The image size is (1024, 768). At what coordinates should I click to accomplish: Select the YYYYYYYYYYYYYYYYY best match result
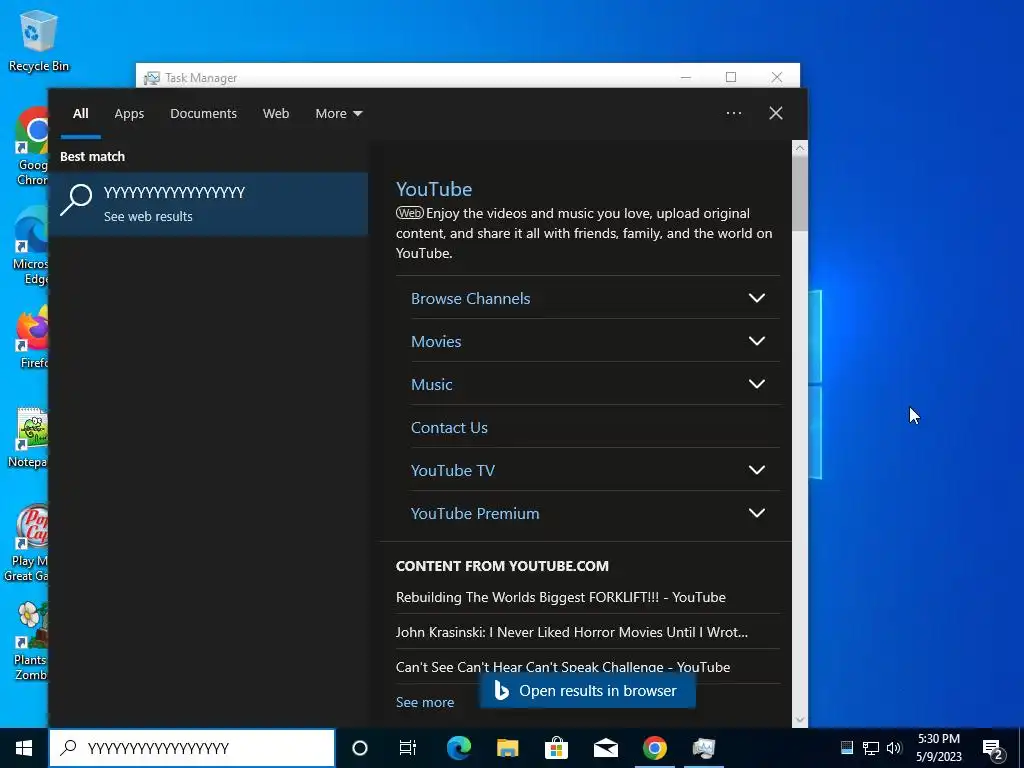pyautogui.click(x=208, y=204)
